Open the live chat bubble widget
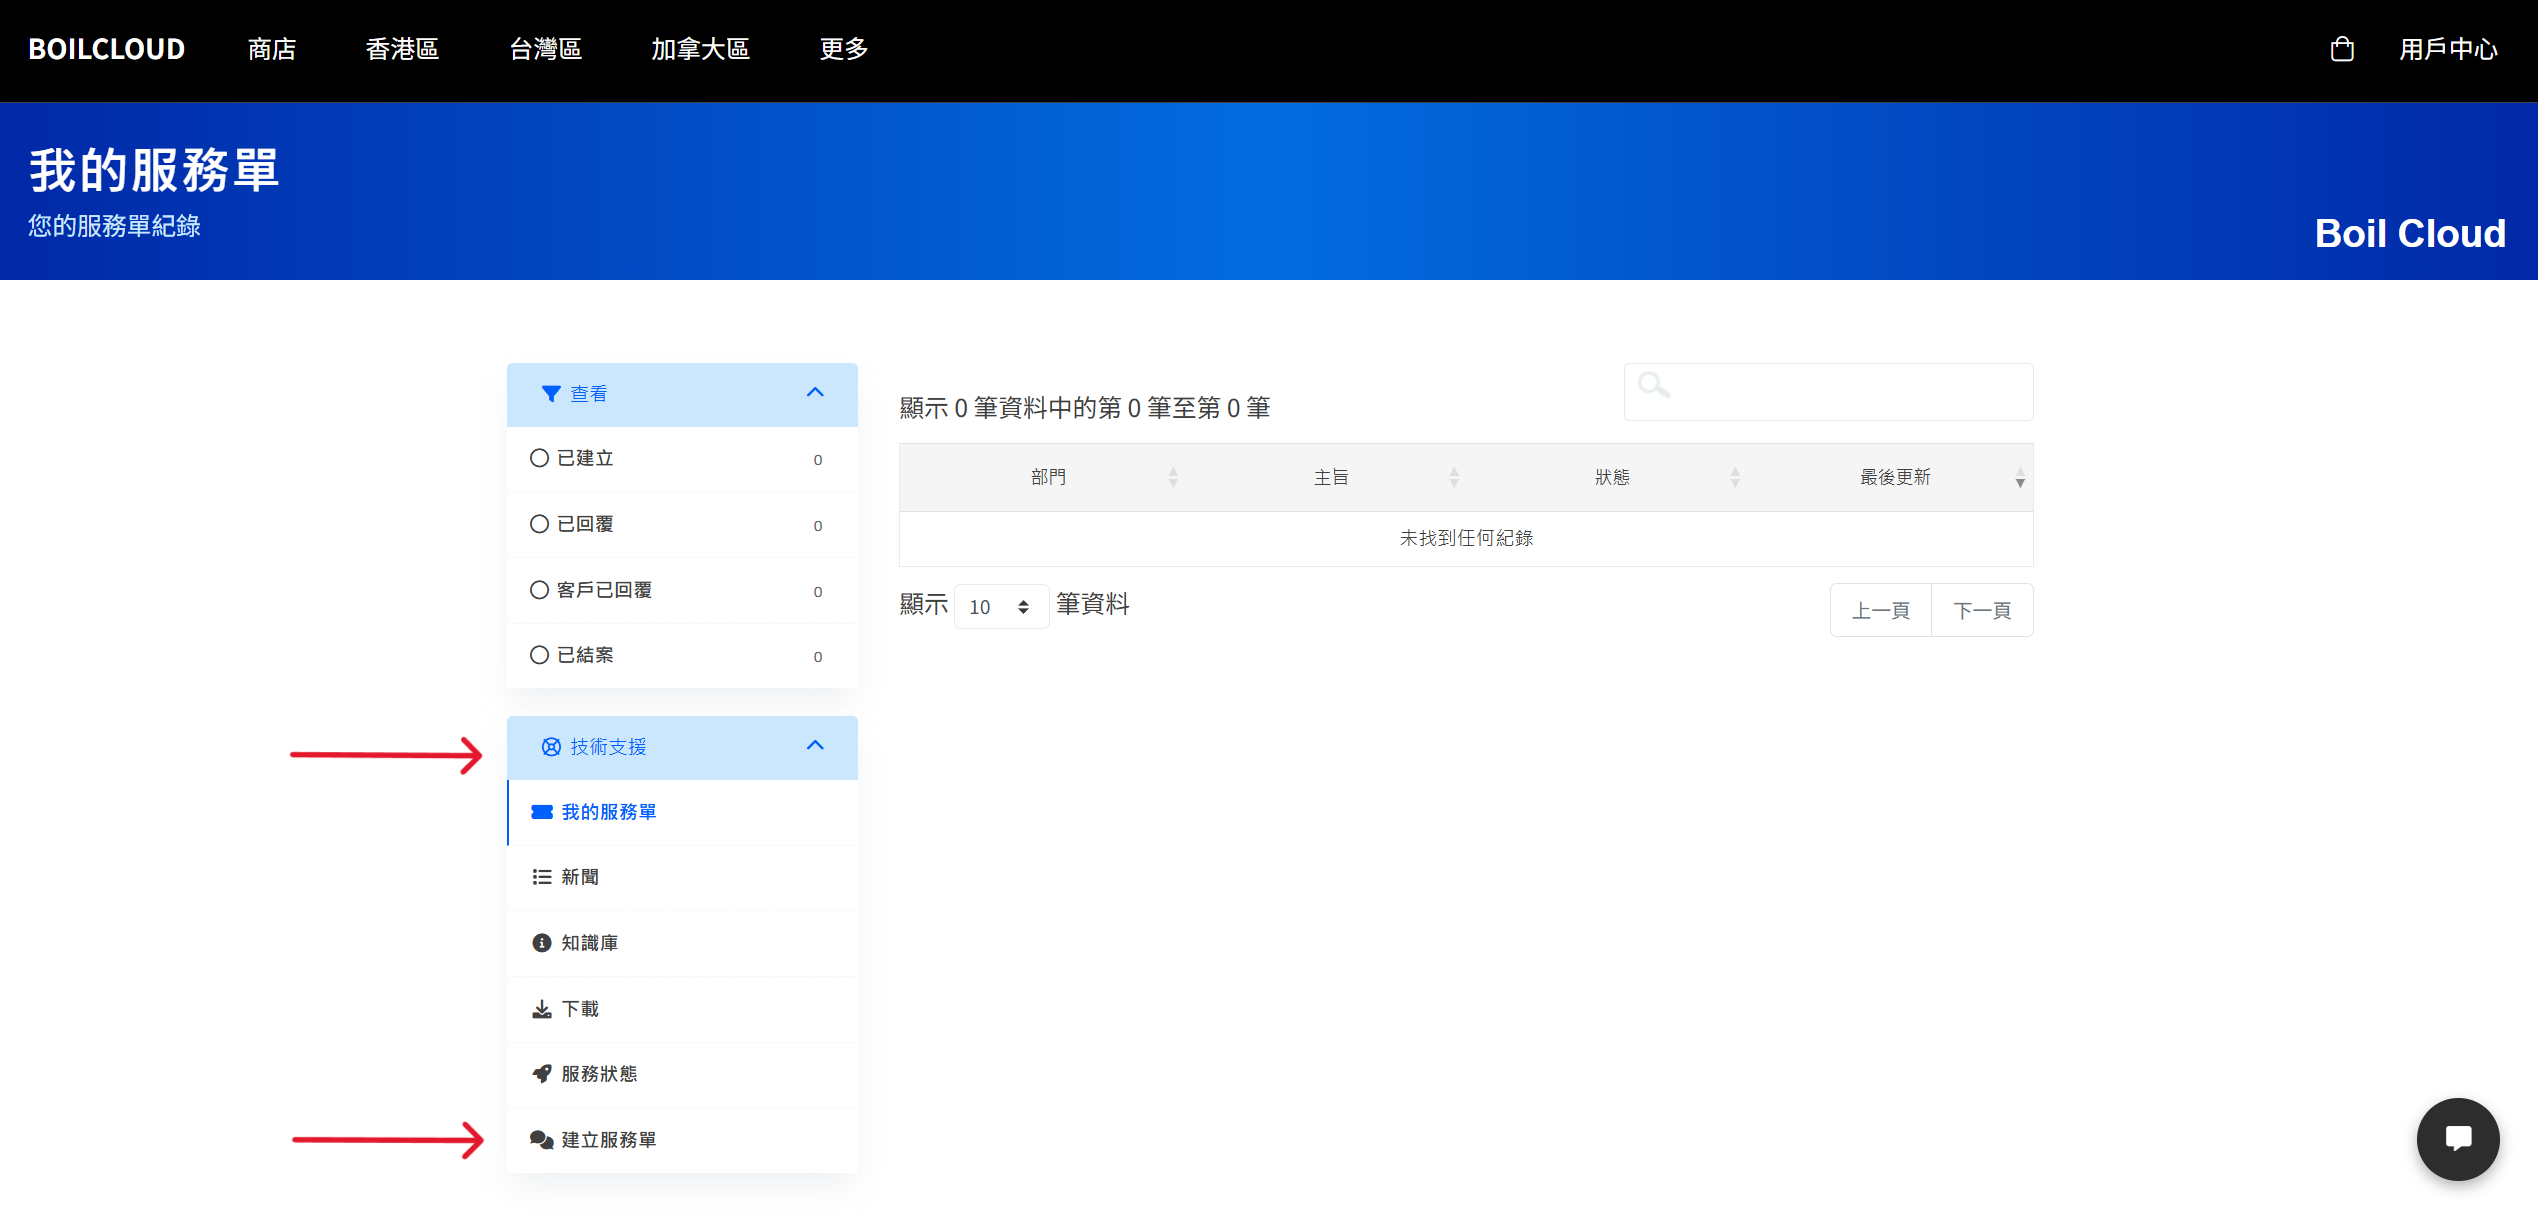Screen dimensions: 2538x1214 [x=2457, y=1138]
